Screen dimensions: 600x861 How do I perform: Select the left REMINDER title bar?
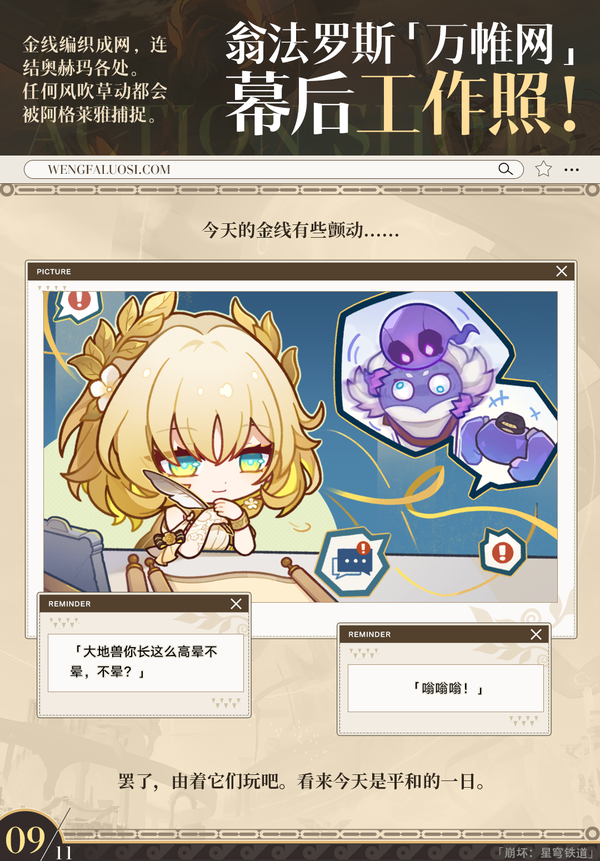coord(144,603)
